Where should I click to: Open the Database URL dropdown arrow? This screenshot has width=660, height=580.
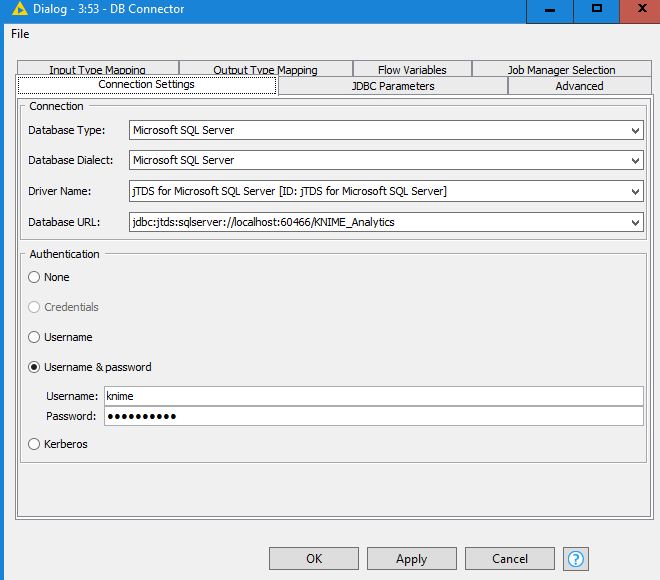(635, 222)
